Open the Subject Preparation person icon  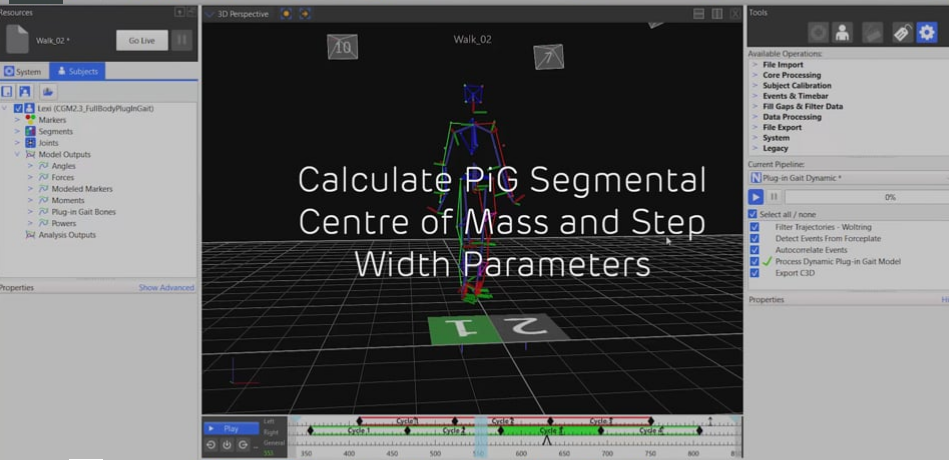[843, 33]
